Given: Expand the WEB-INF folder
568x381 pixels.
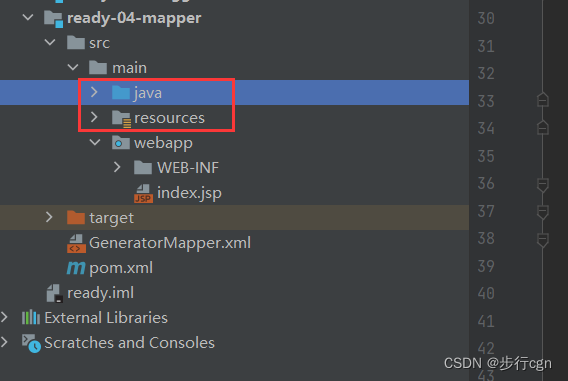Looking at the screenshot, I should (117, 167).
